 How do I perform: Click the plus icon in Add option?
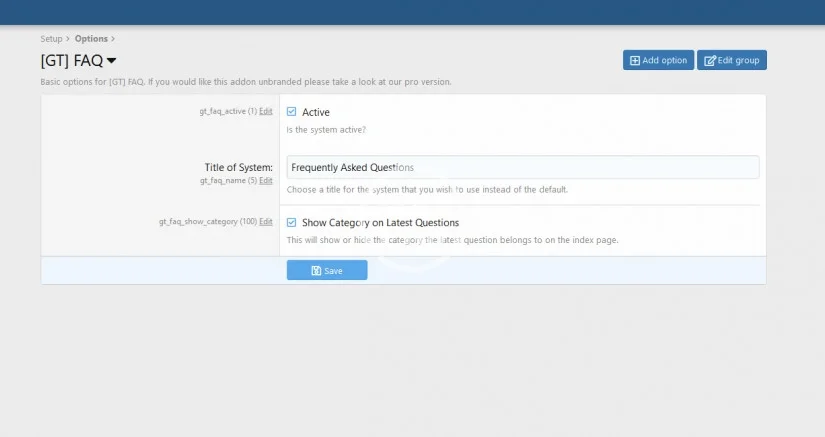click(634, 61)
